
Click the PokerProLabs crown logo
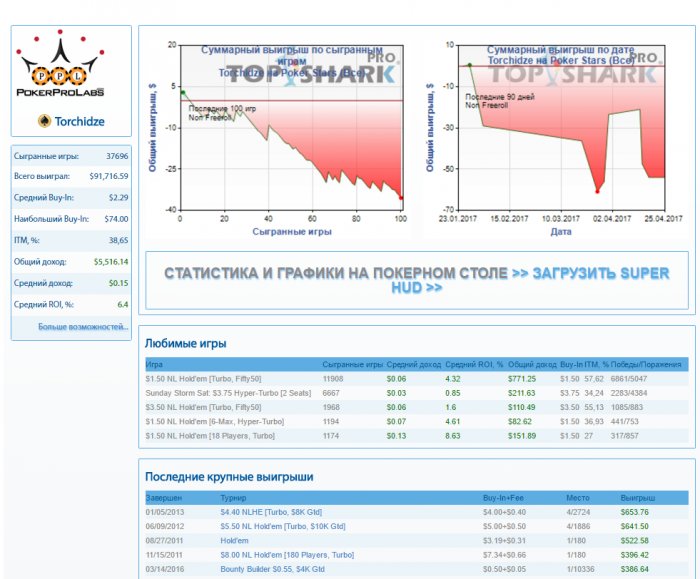[x=60, y=63]
